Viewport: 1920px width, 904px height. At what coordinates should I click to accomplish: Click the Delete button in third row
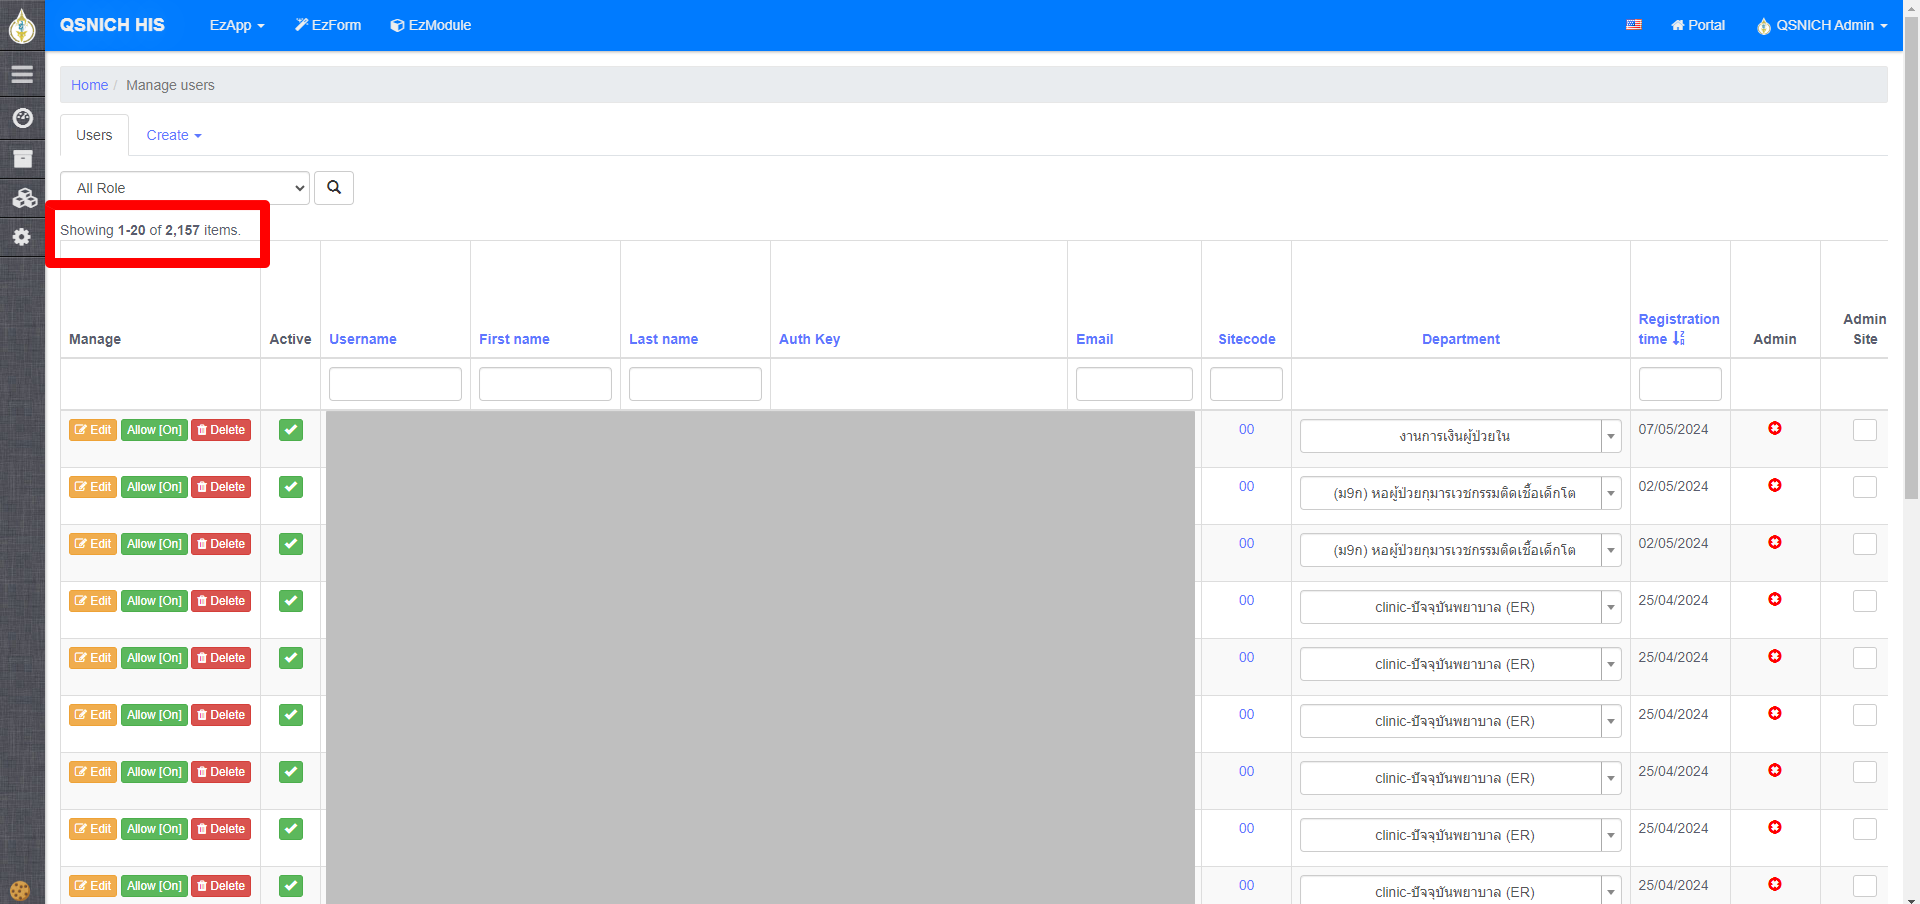click(221, 544)
